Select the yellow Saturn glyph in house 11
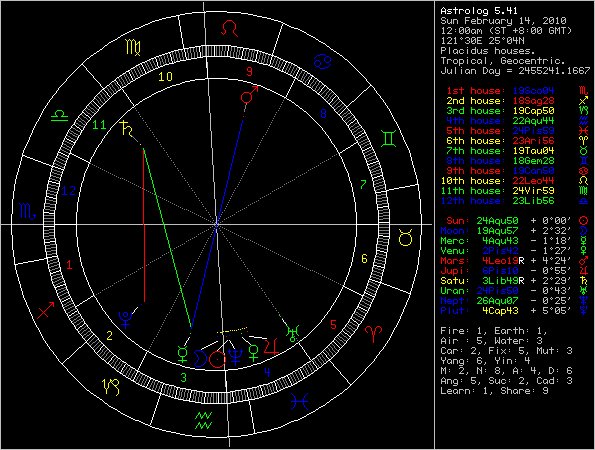 click(x=126, y=129)
